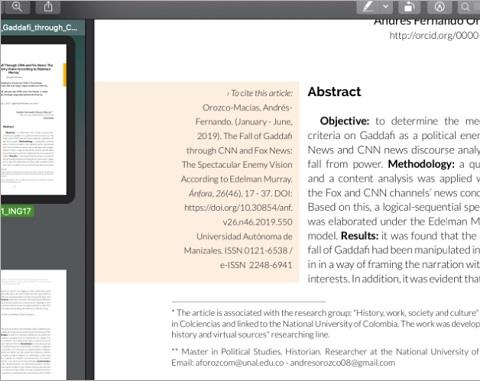Image resolution: width=480 pixels, height=381 pixels.
Task: Select the Gaddafi_through_C... sidebar document title
Action: pyautogui.click(x=40, y=28)
